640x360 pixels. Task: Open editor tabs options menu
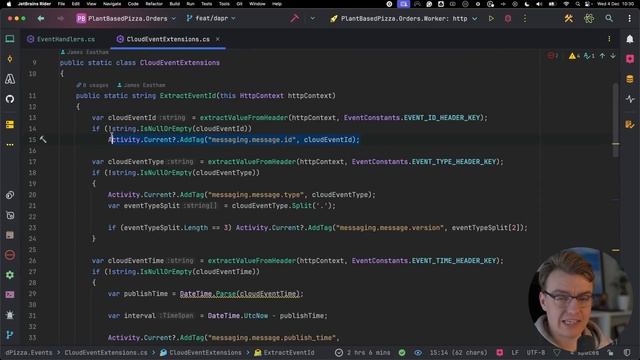click(609, 39)
